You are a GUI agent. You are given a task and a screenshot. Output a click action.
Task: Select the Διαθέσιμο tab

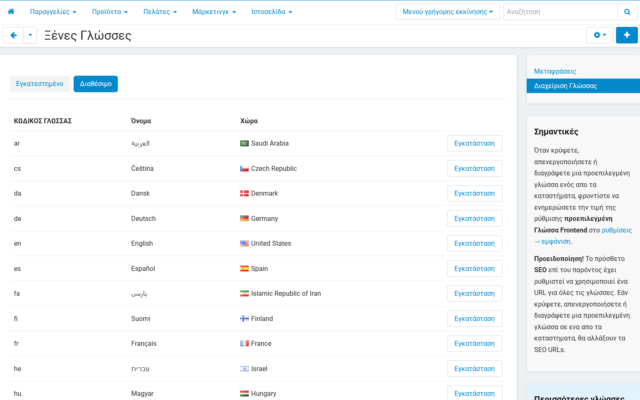coord(95,84)
